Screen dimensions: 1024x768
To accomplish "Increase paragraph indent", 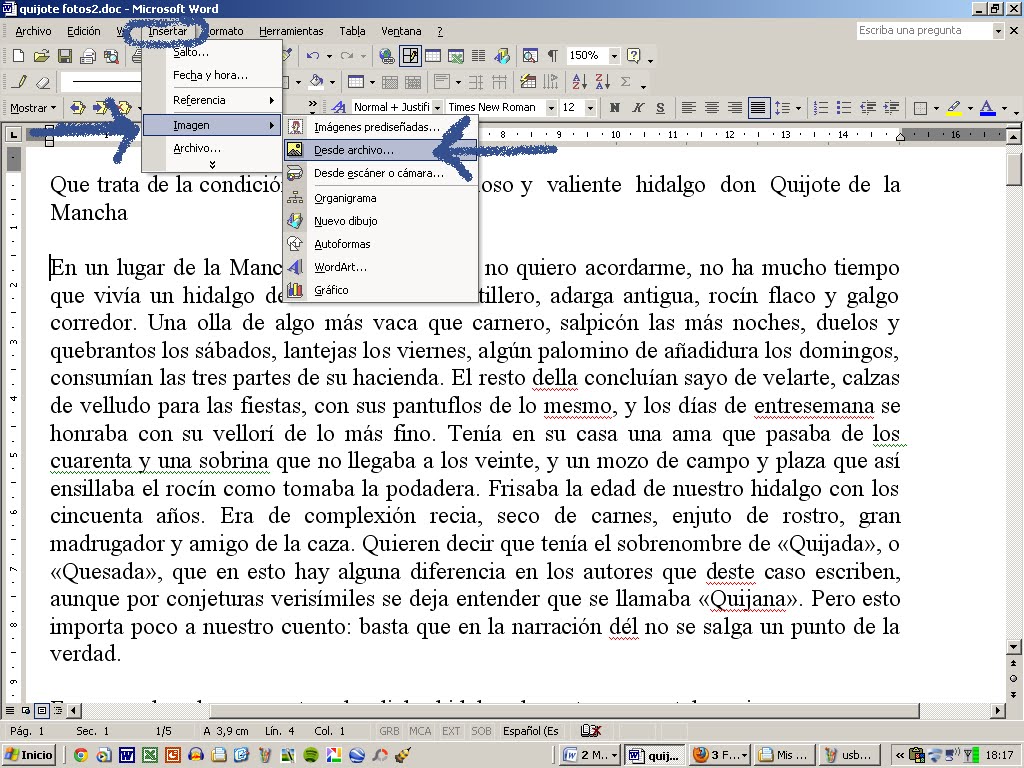I will tap(891, 107).
